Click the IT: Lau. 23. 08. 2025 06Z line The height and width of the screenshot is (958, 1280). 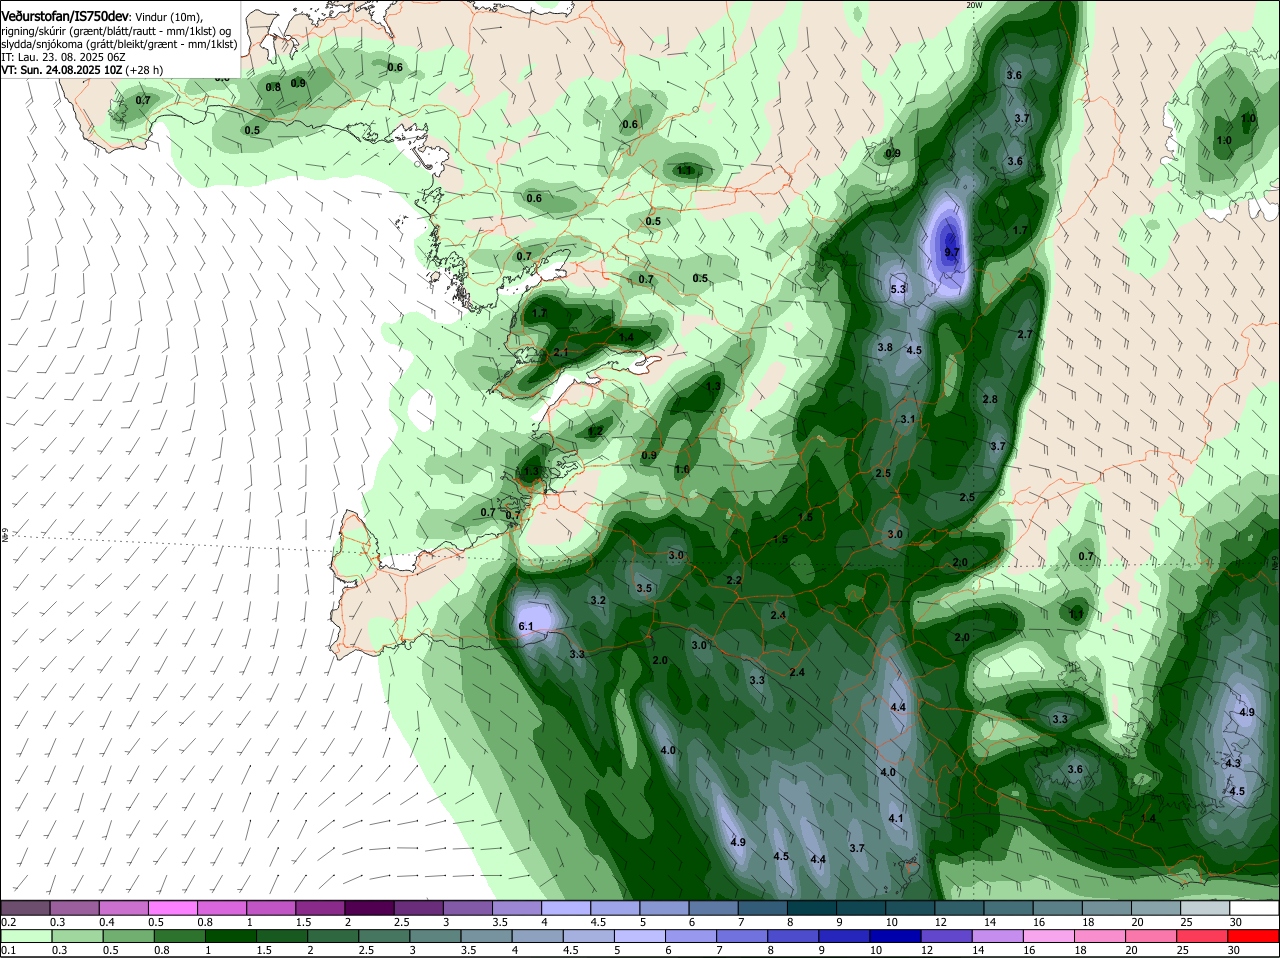[64, 57]
